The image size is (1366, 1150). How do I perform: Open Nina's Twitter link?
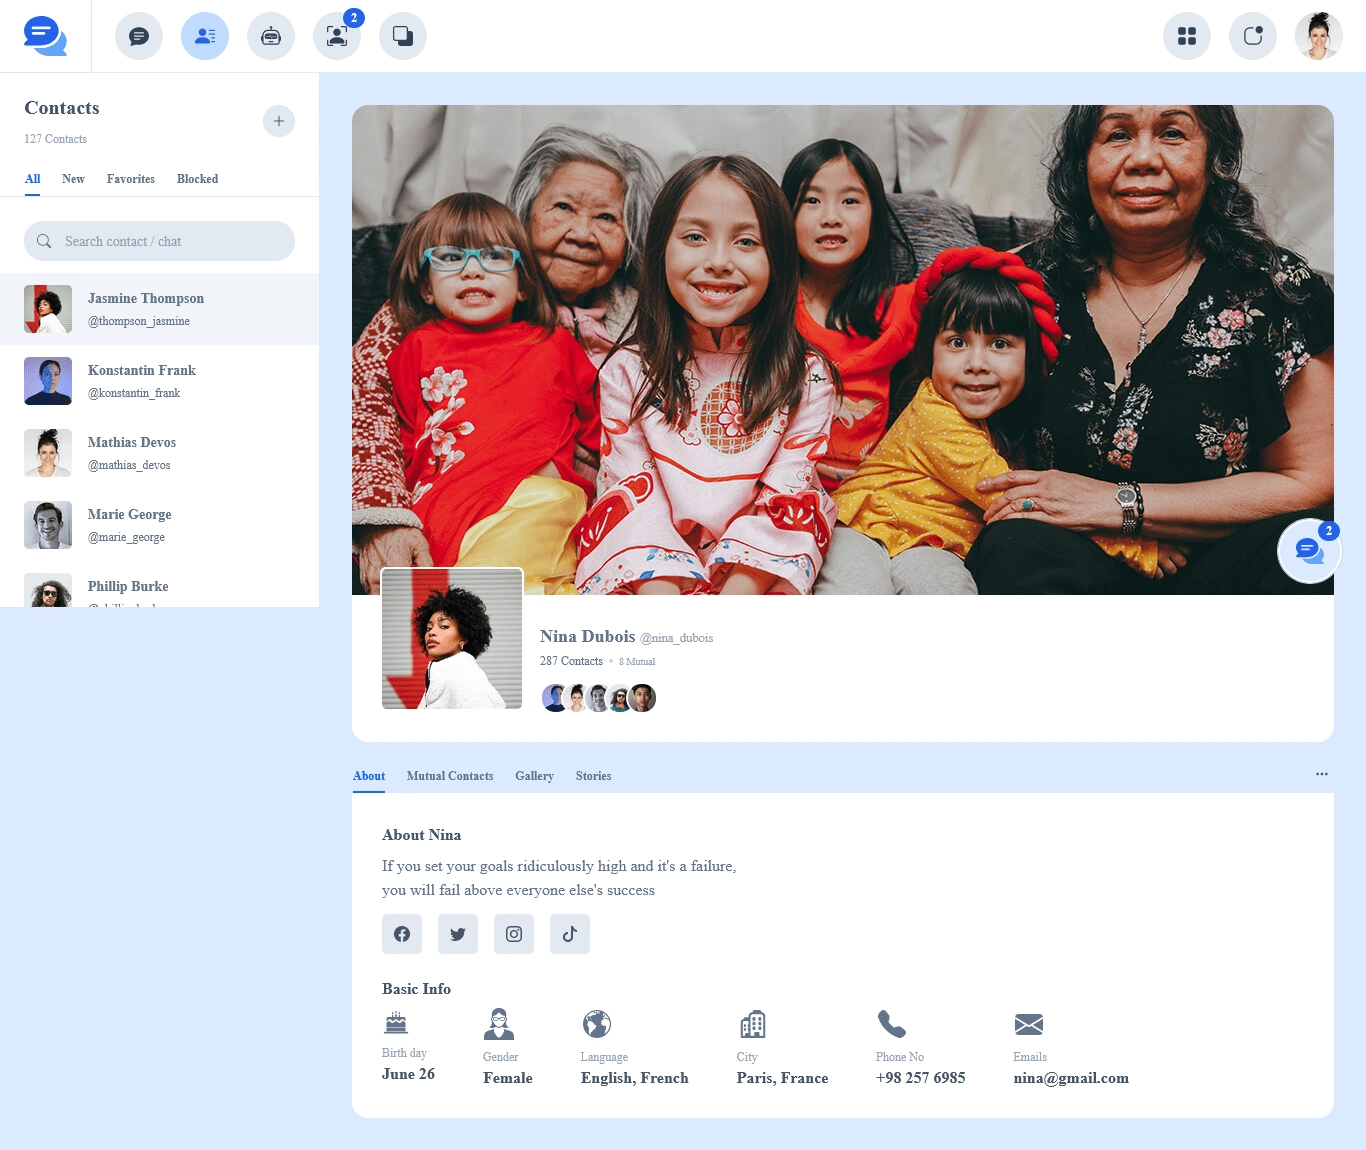[x=458, y=934]
